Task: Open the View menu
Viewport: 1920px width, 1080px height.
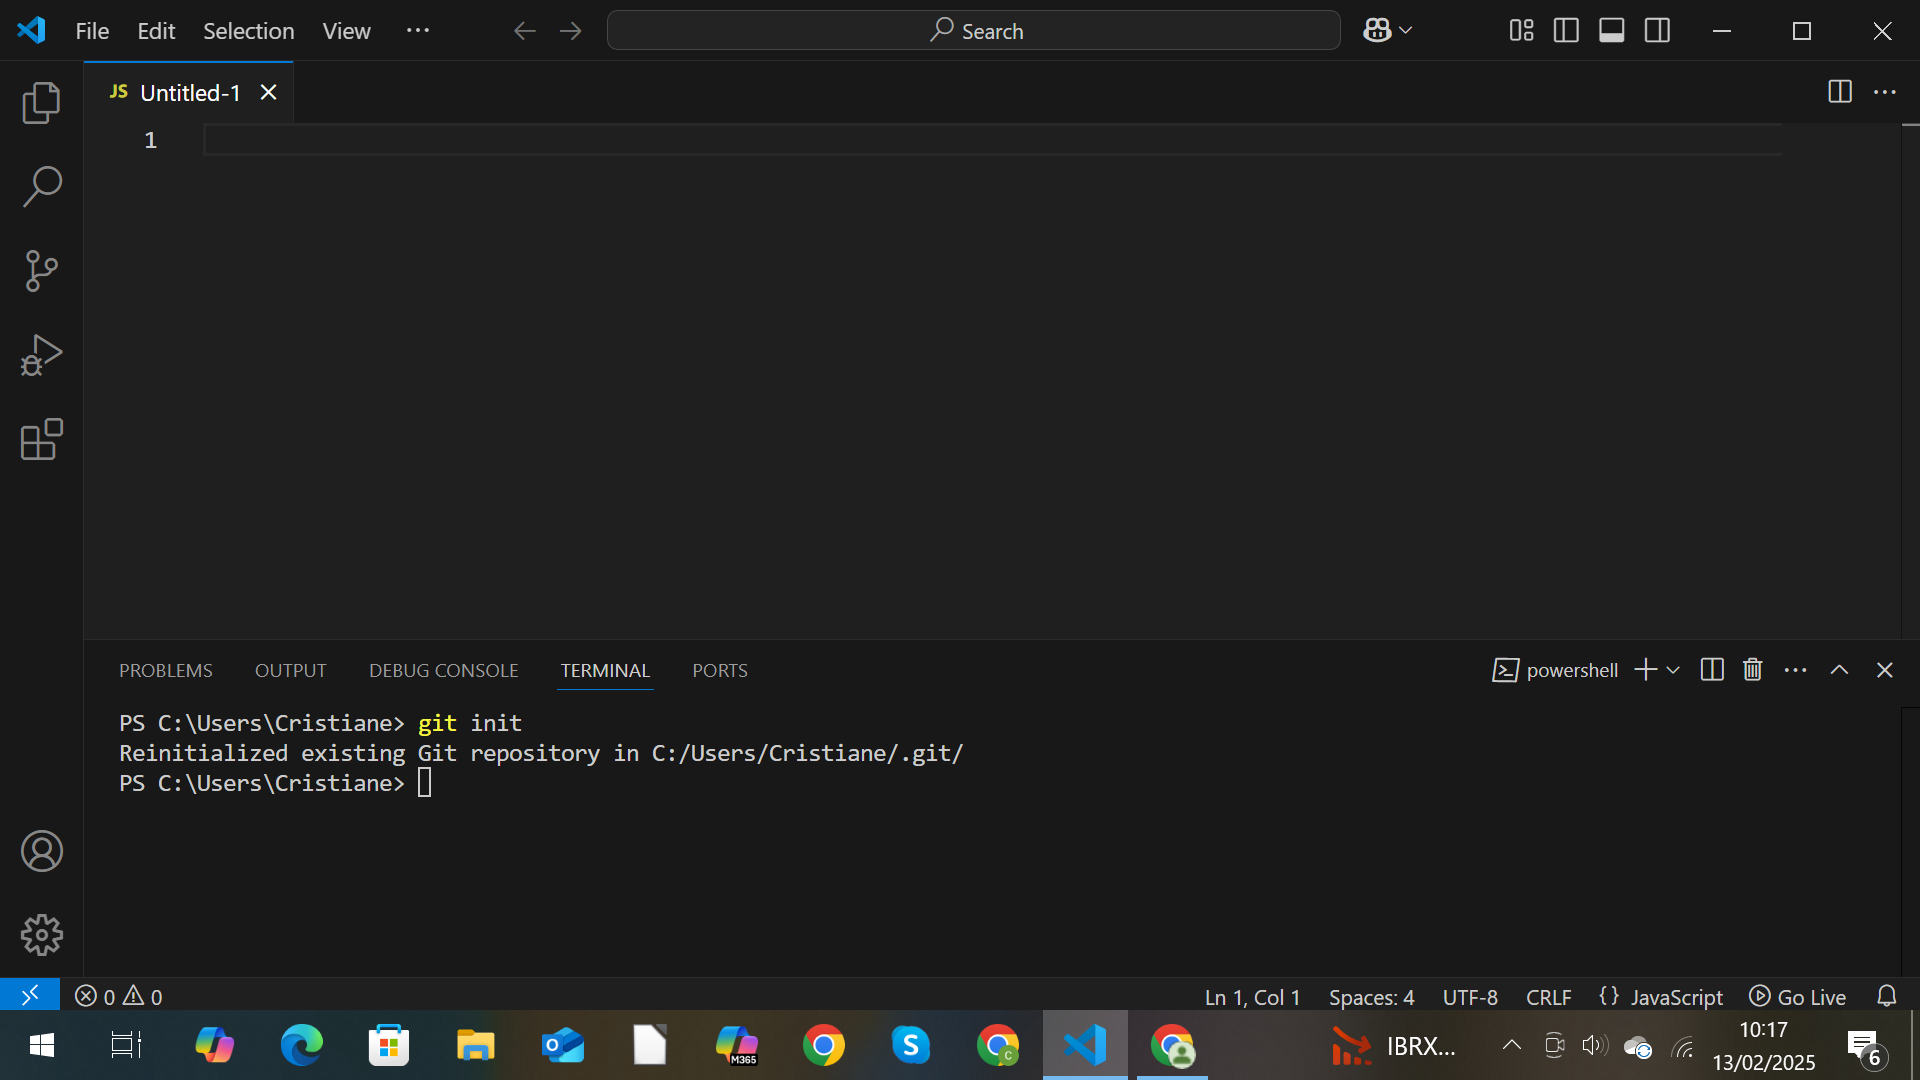Action: click(346, 31)
